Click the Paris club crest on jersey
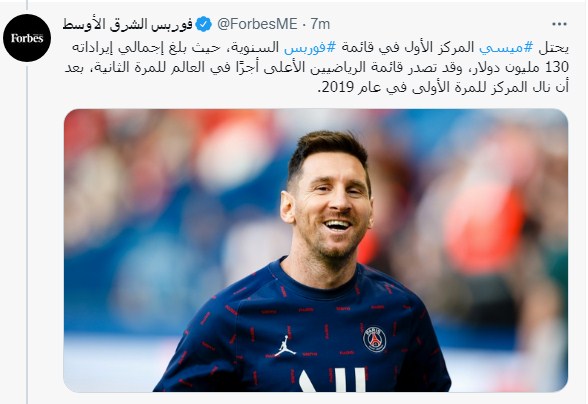 374,339
